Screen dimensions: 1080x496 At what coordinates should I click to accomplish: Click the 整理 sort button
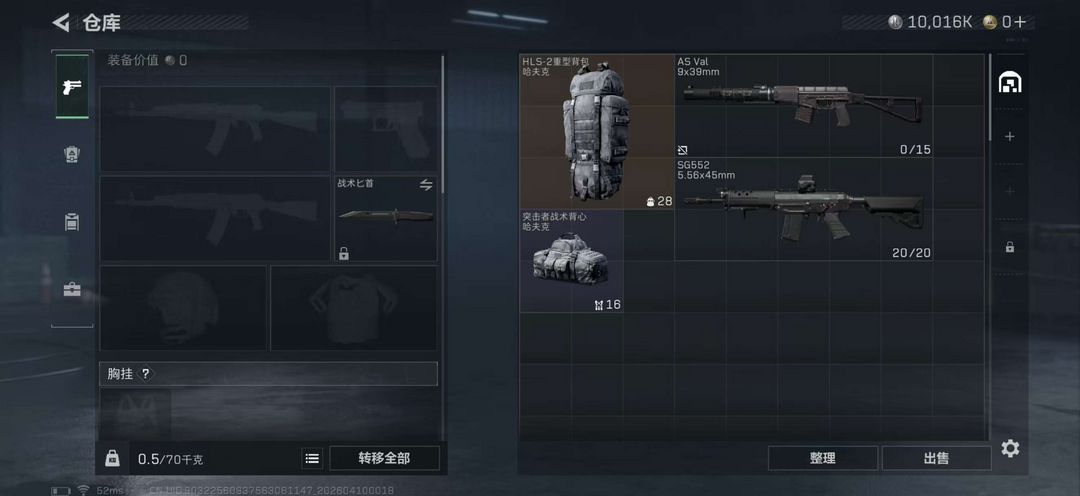[822, 458]
